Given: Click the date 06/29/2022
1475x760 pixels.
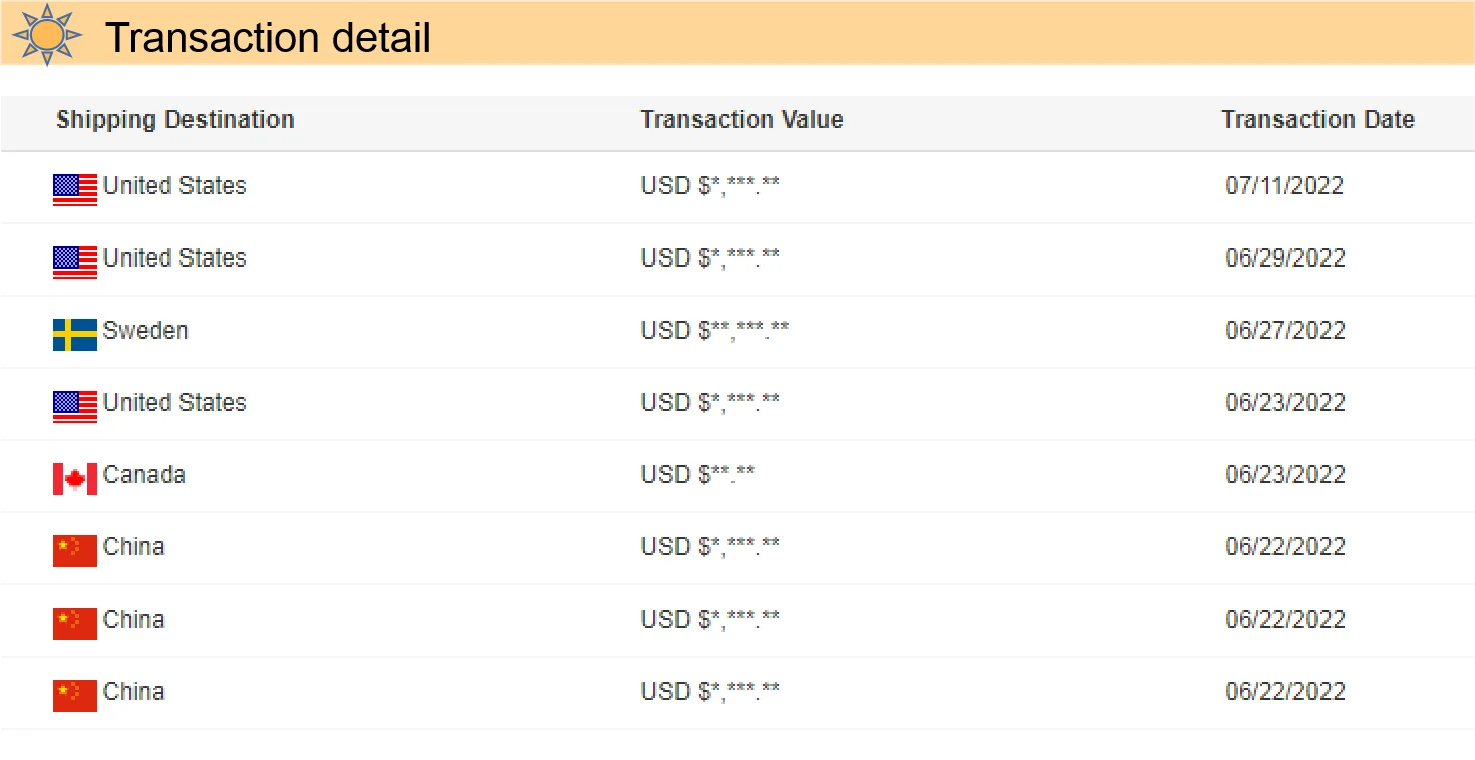Looking at the screenshot, I should point(1286,258).
